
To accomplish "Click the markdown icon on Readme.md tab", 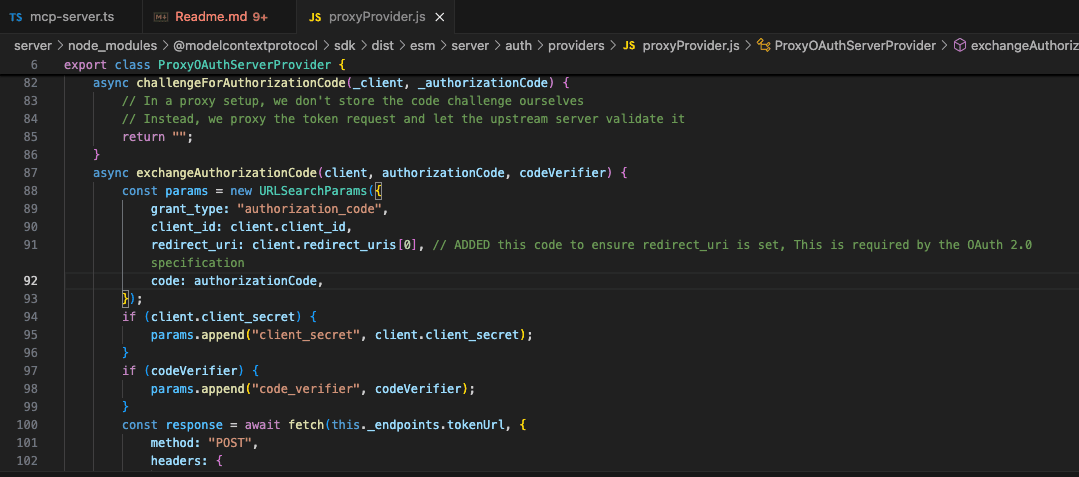I will tap(161, 17).
